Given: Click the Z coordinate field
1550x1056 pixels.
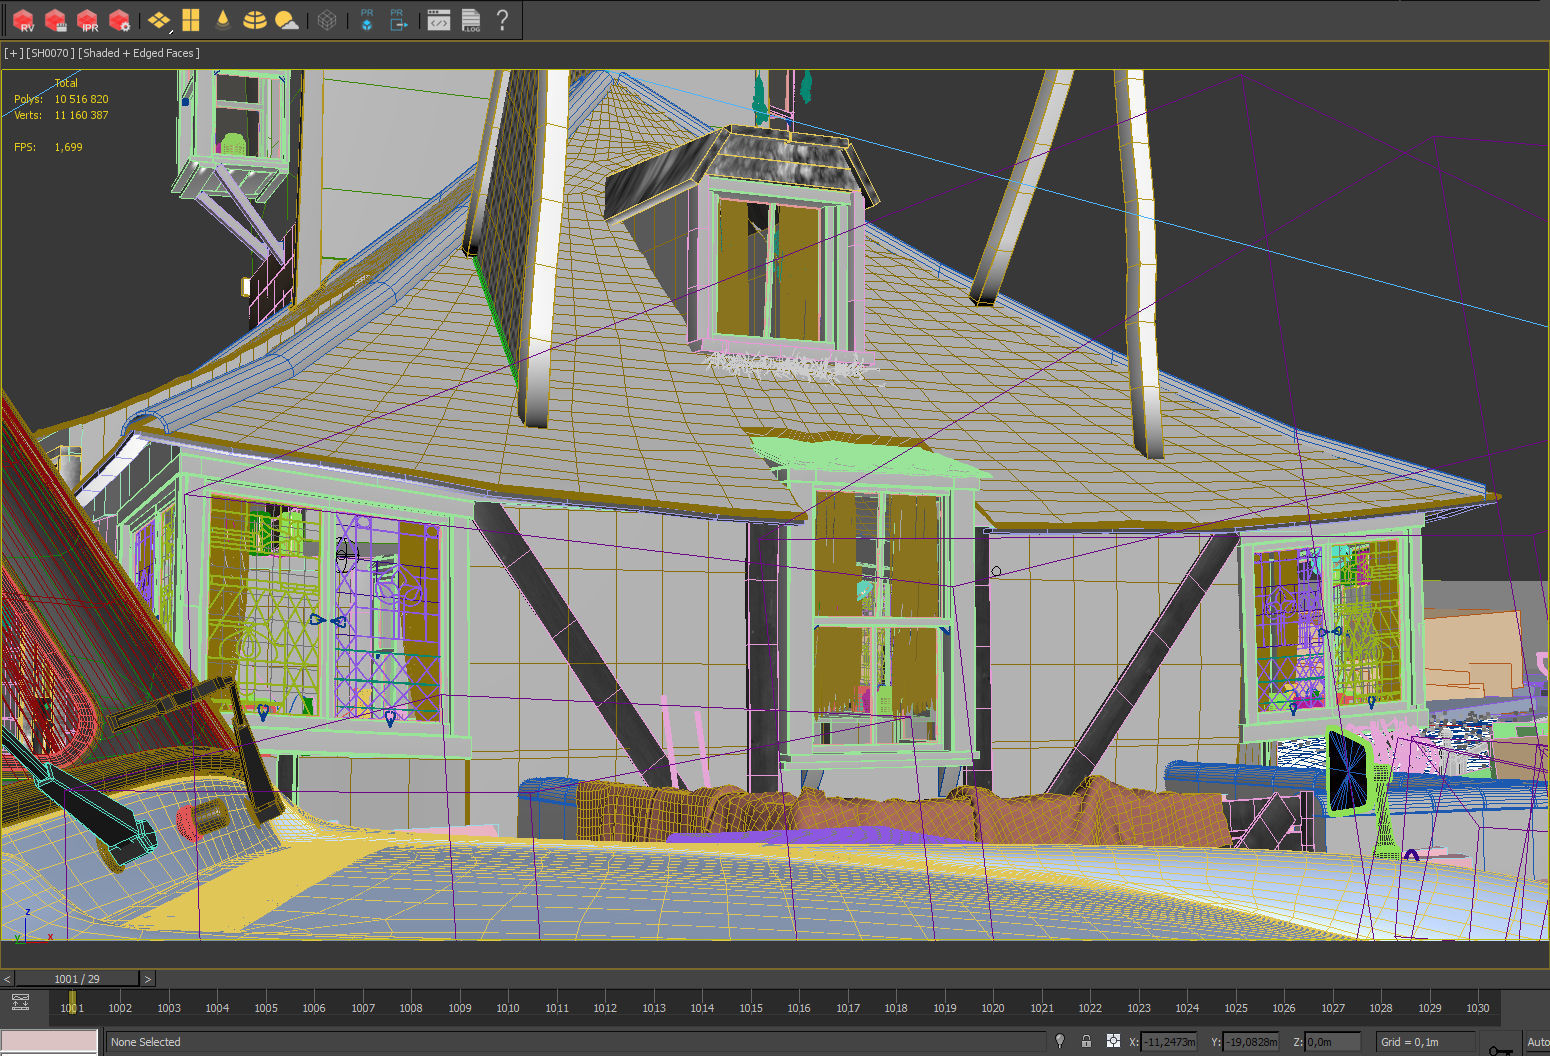Looking at the screenshot, I should pos(1333,1042).
